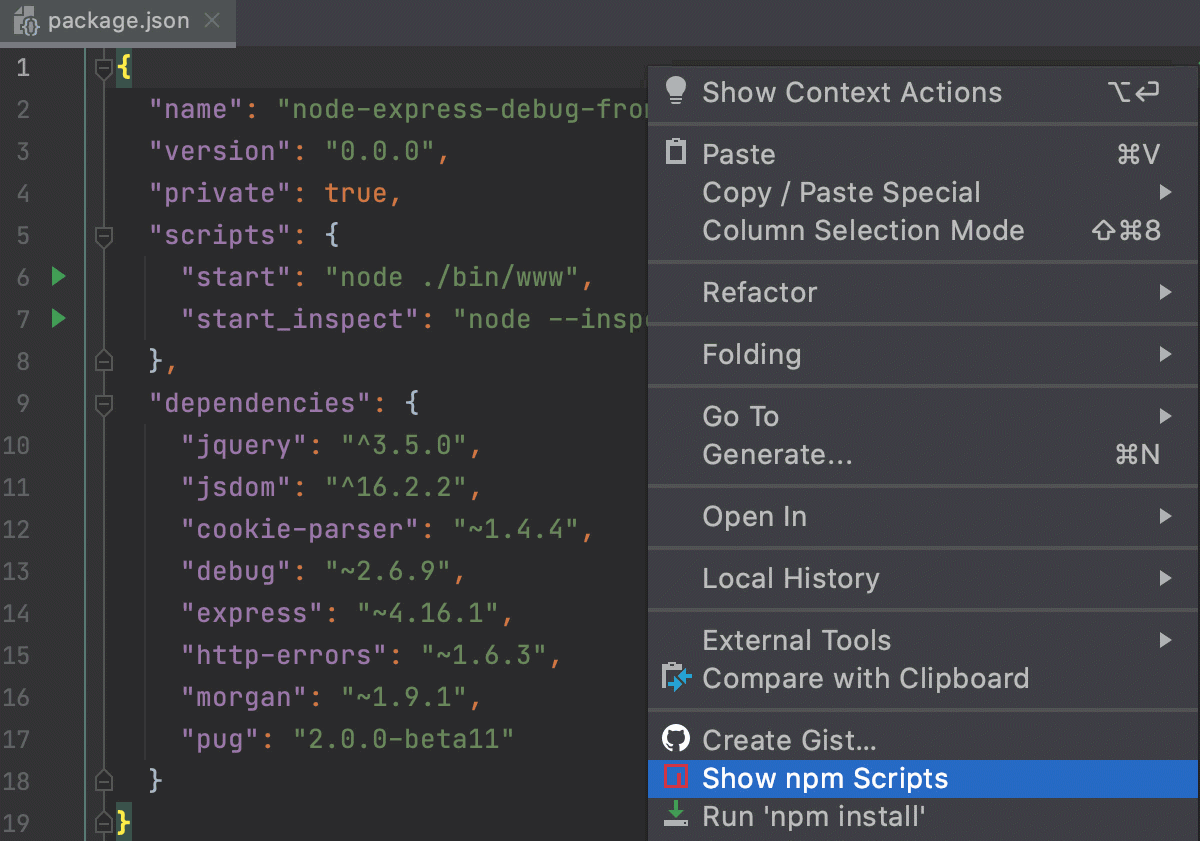The image size is (1200, 841).
Task: Collapse the scripts block using the gutter arrow
Action: point(103,235)
